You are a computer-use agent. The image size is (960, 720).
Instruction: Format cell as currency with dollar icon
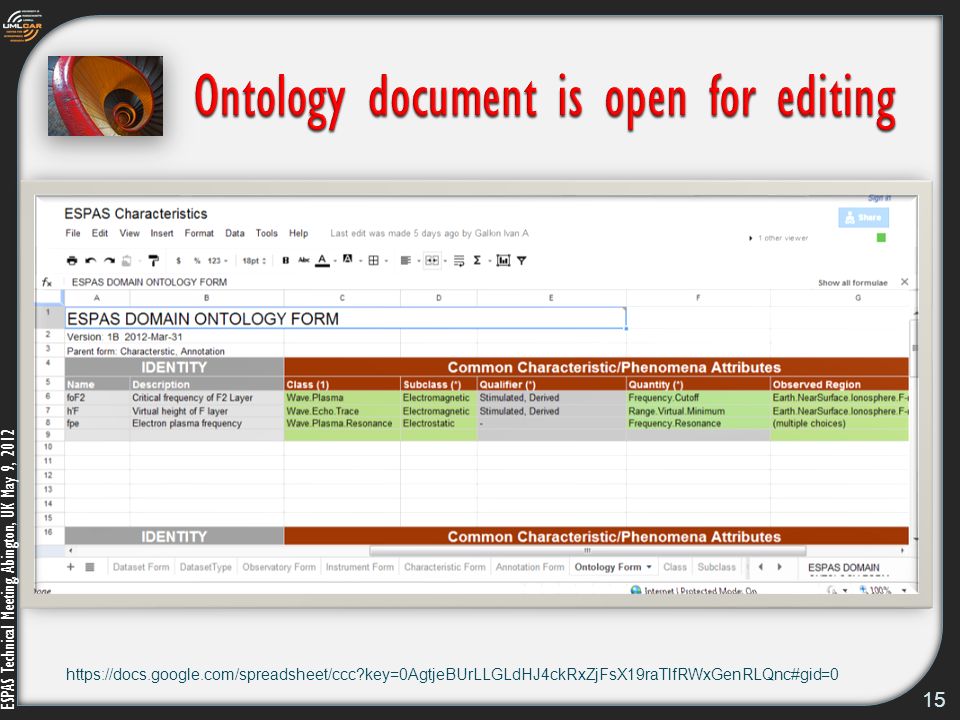tap(178, 261)
